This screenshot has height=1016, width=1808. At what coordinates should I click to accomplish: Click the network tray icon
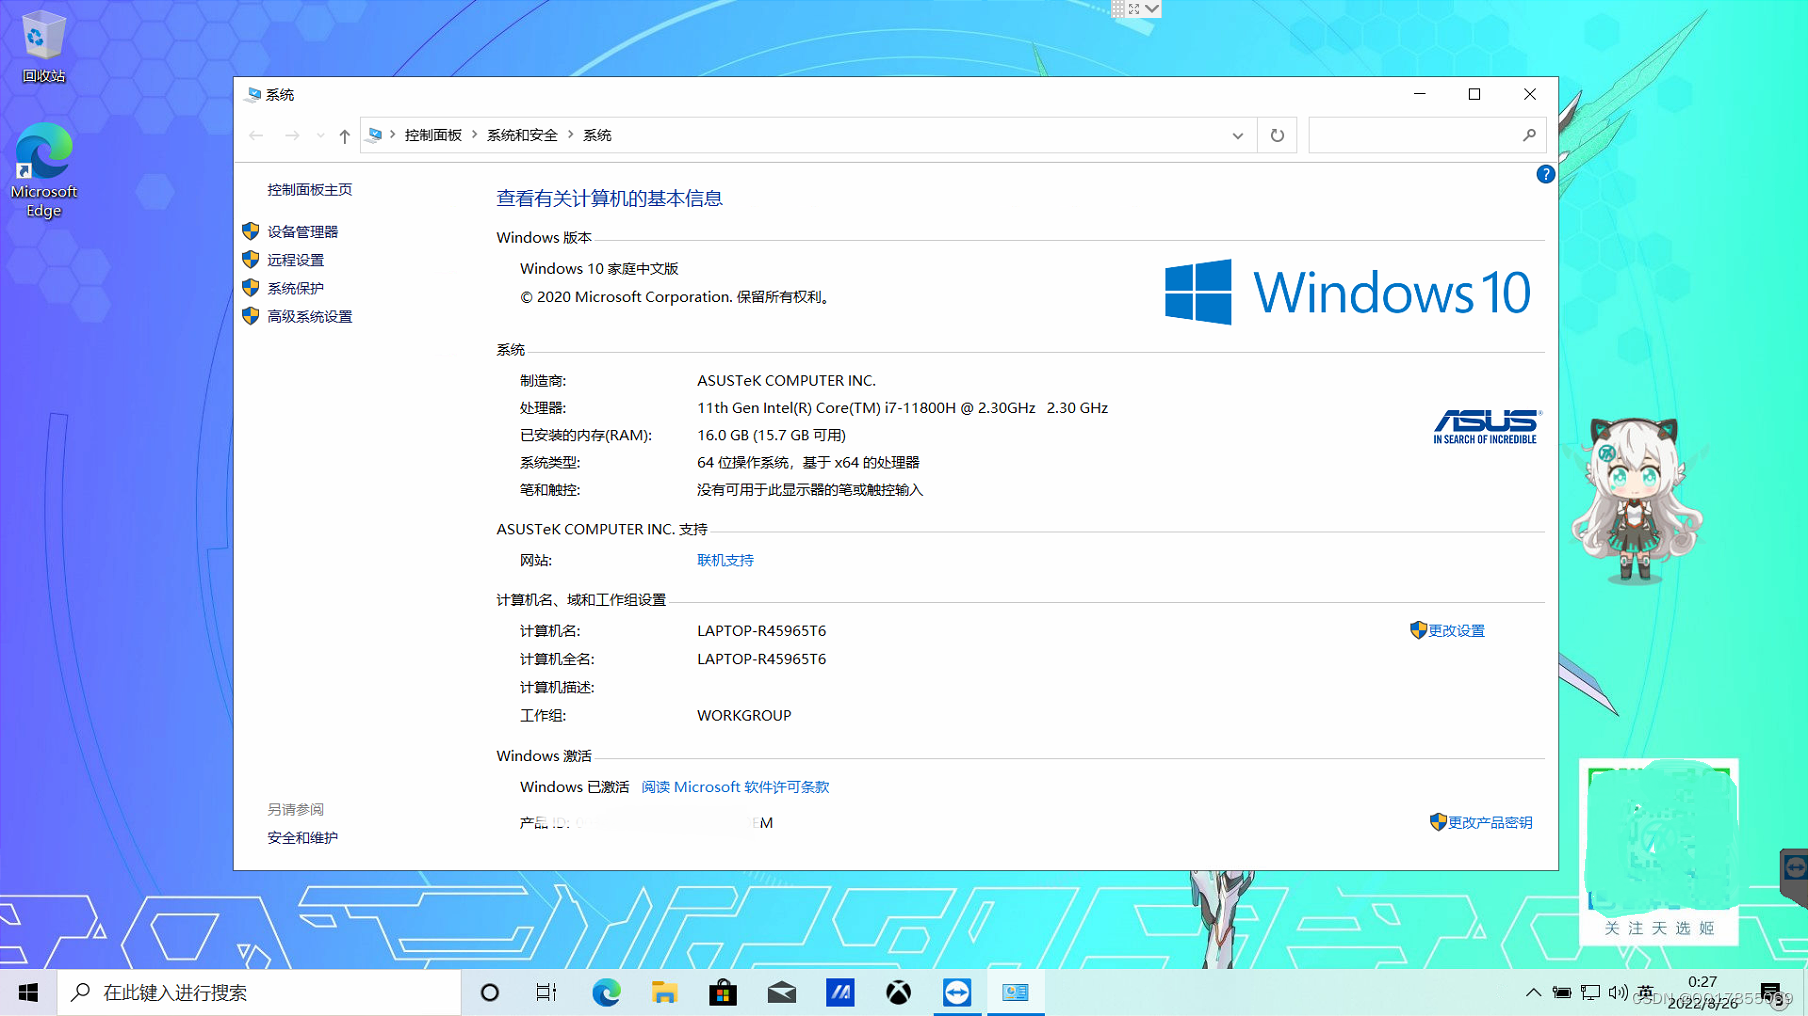click(x=1590, y=992)
